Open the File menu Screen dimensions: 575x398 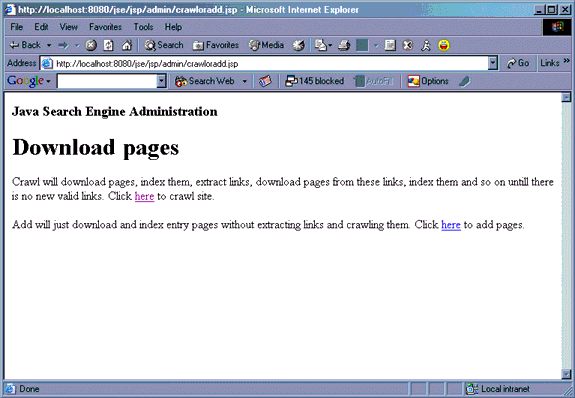[x=17, y=27]
